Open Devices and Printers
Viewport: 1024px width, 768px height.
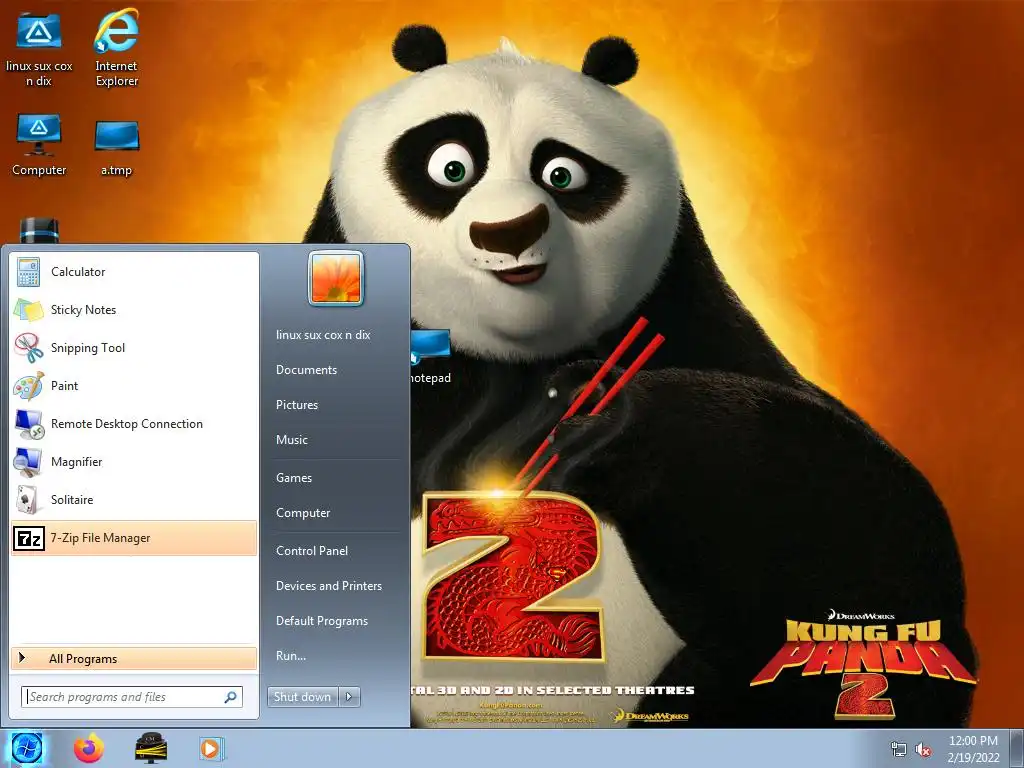click(328, 586)
